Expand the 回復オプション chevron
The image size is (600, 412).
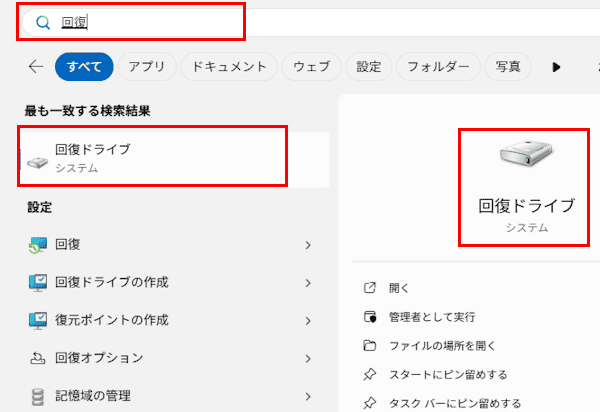(308, 359)
